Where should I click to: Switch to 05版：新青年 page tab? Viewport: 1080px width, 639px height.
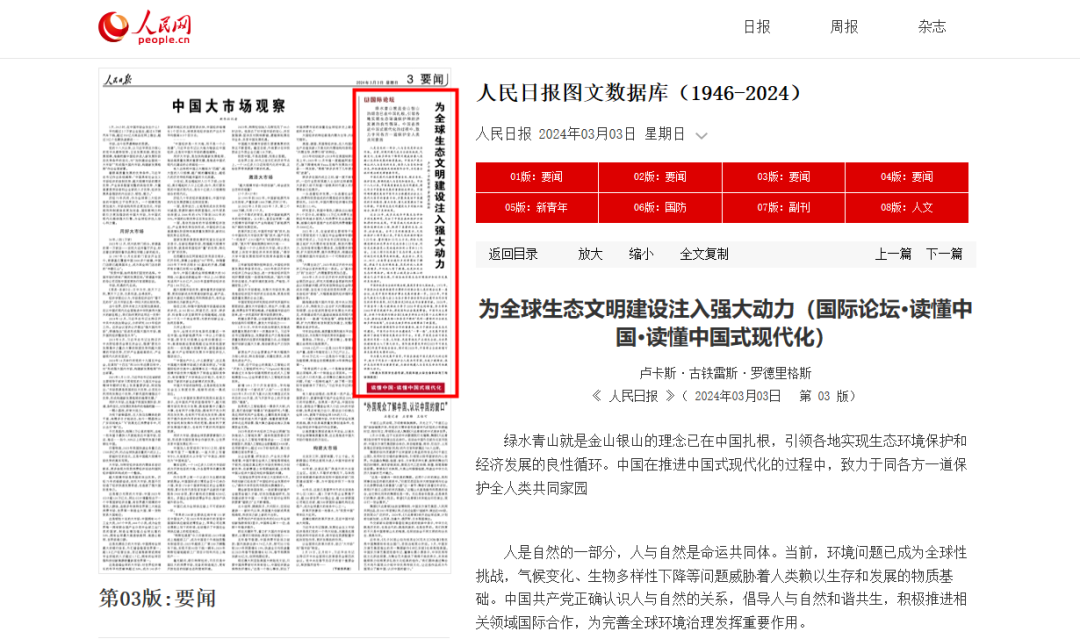click(537, 207)
